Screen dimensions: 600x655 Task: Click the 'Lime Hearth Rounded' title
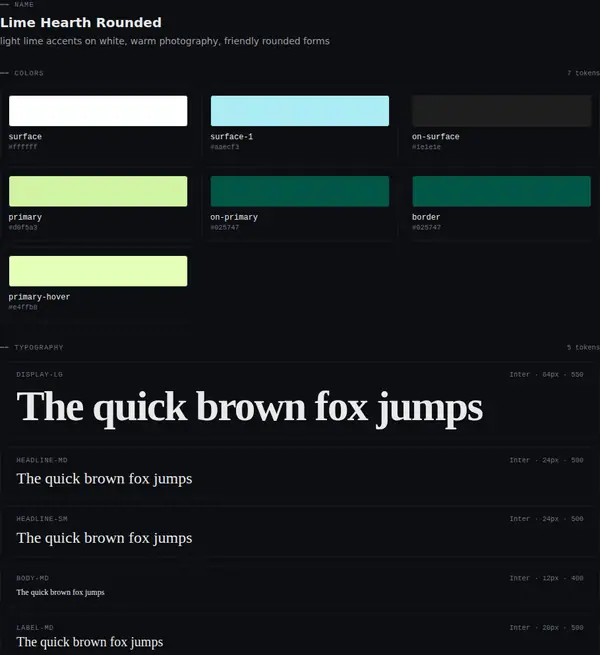pyautogui.click(x=81, y=23)
